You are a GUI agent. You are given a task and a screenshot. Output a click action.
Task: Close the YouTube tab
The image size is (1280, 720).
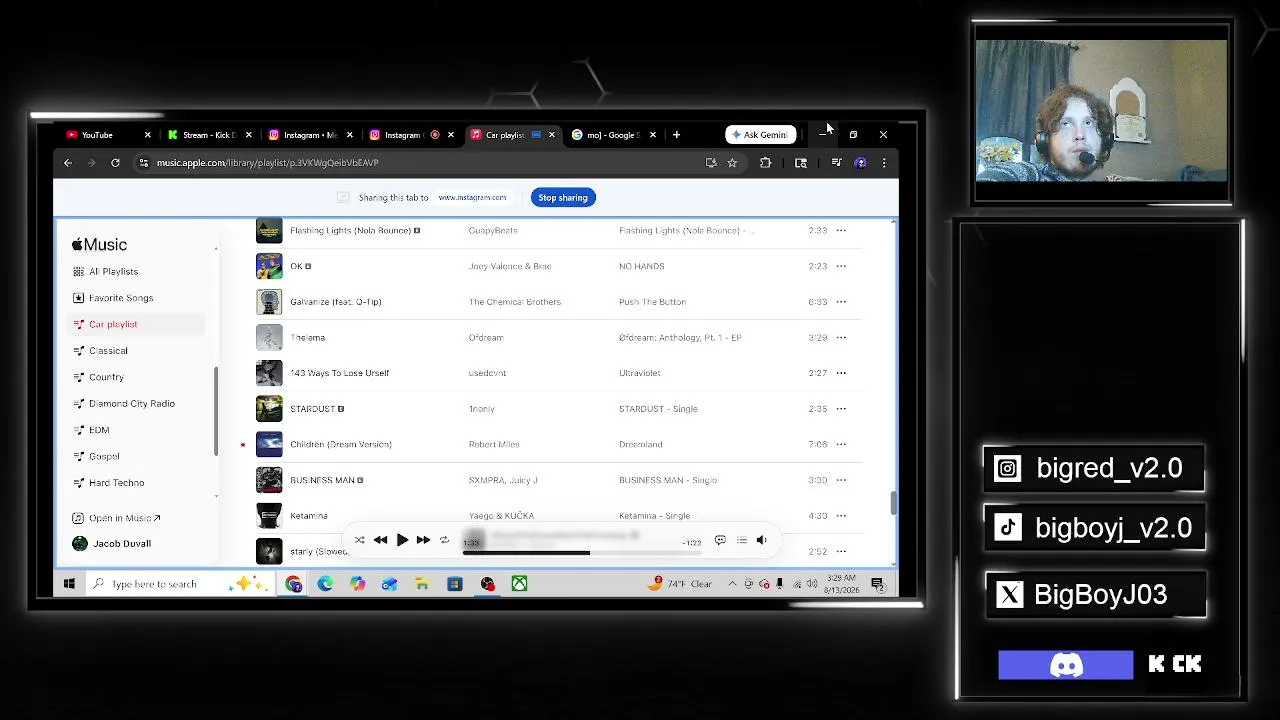click(x=148, y=135)
